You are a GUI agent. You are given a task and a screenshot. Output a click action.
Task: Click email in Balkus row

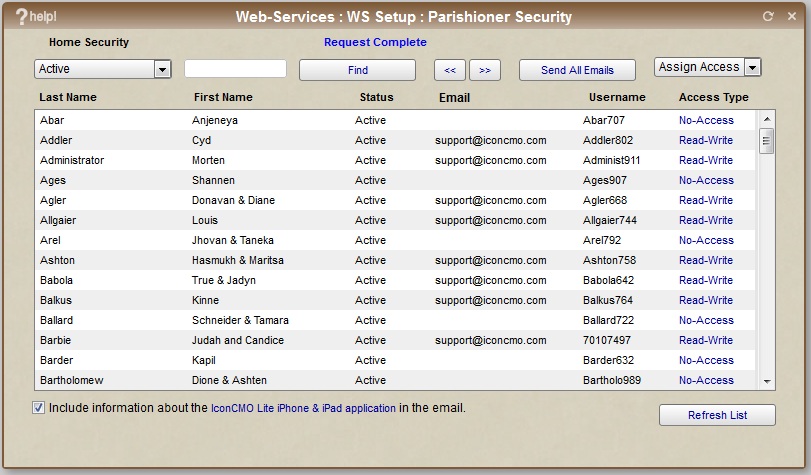pyautogui.click(x=490, y=300)
